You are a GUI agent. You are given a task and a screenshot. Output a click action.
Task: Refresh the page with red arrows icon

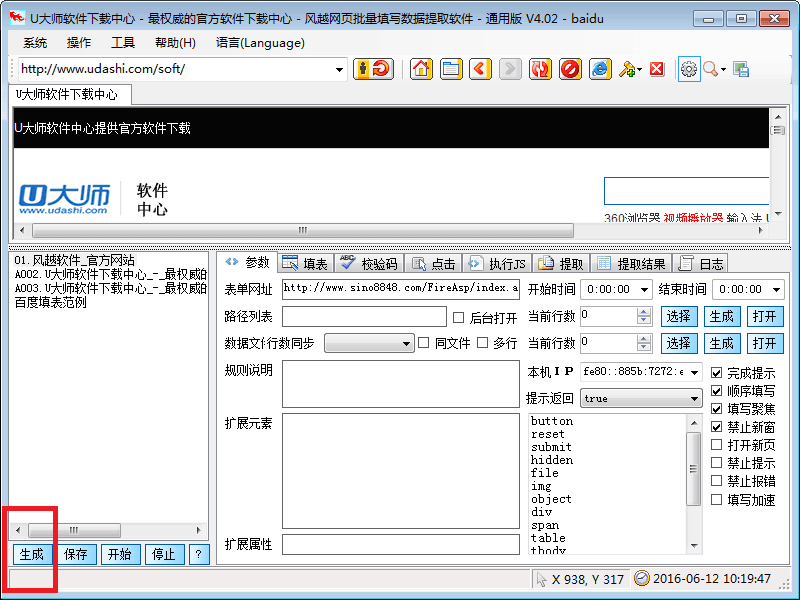point(540,69)
